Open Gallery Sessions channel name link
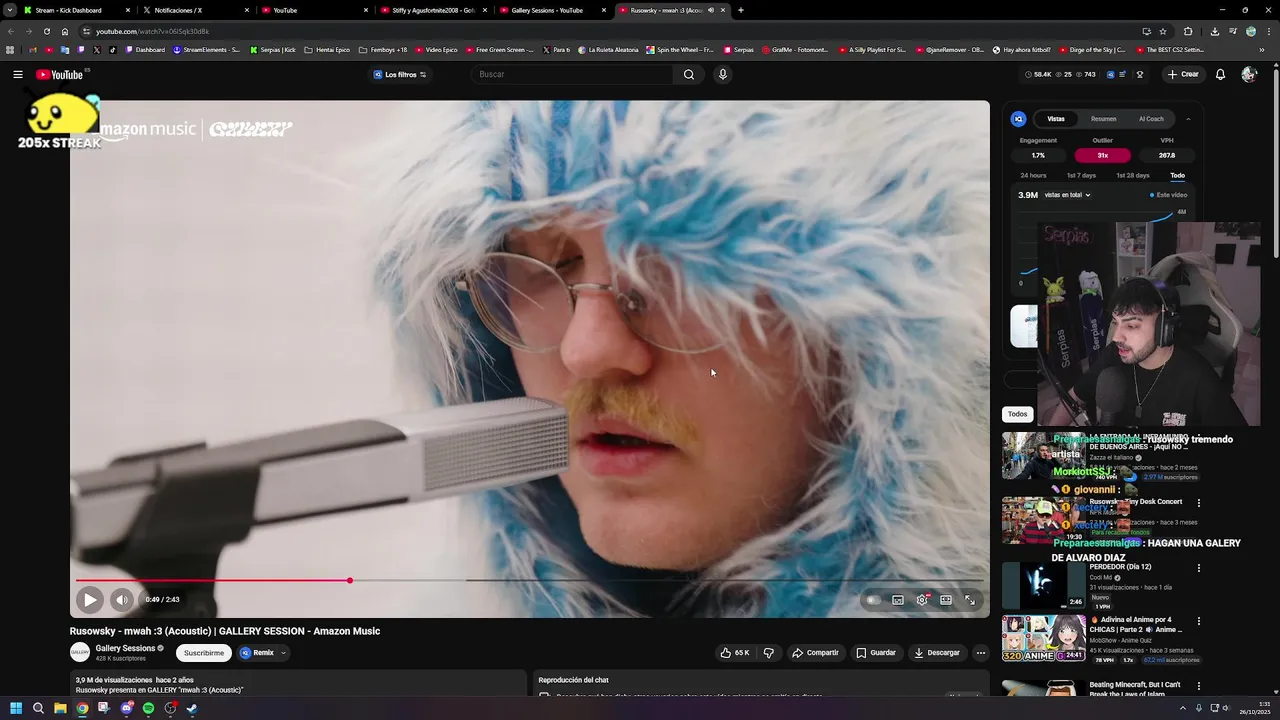This screenshot has height=720, width=1280. coord(125,648)
